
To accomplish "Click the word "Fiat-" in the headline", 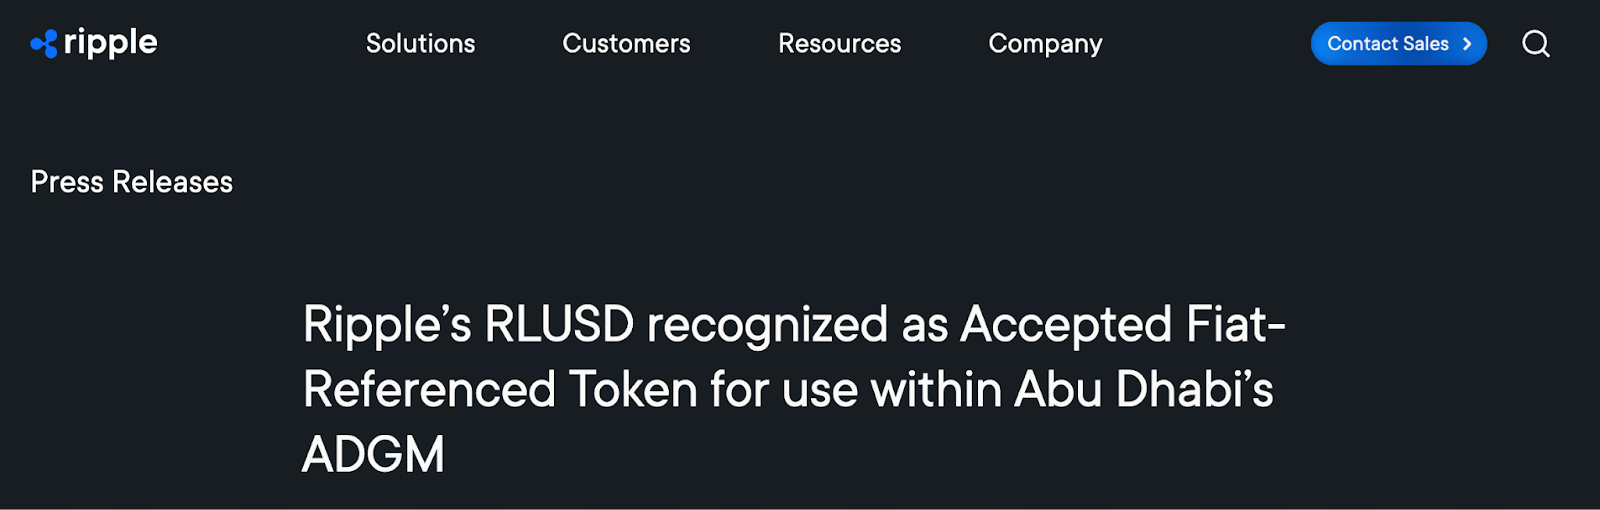I will 1236,325.
